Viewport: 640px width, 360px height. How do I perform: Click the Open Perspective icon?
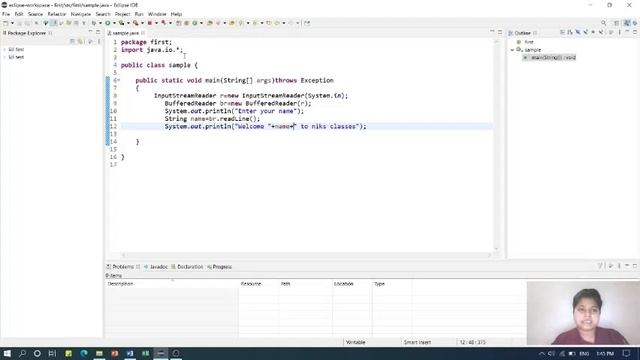[617, 23]
